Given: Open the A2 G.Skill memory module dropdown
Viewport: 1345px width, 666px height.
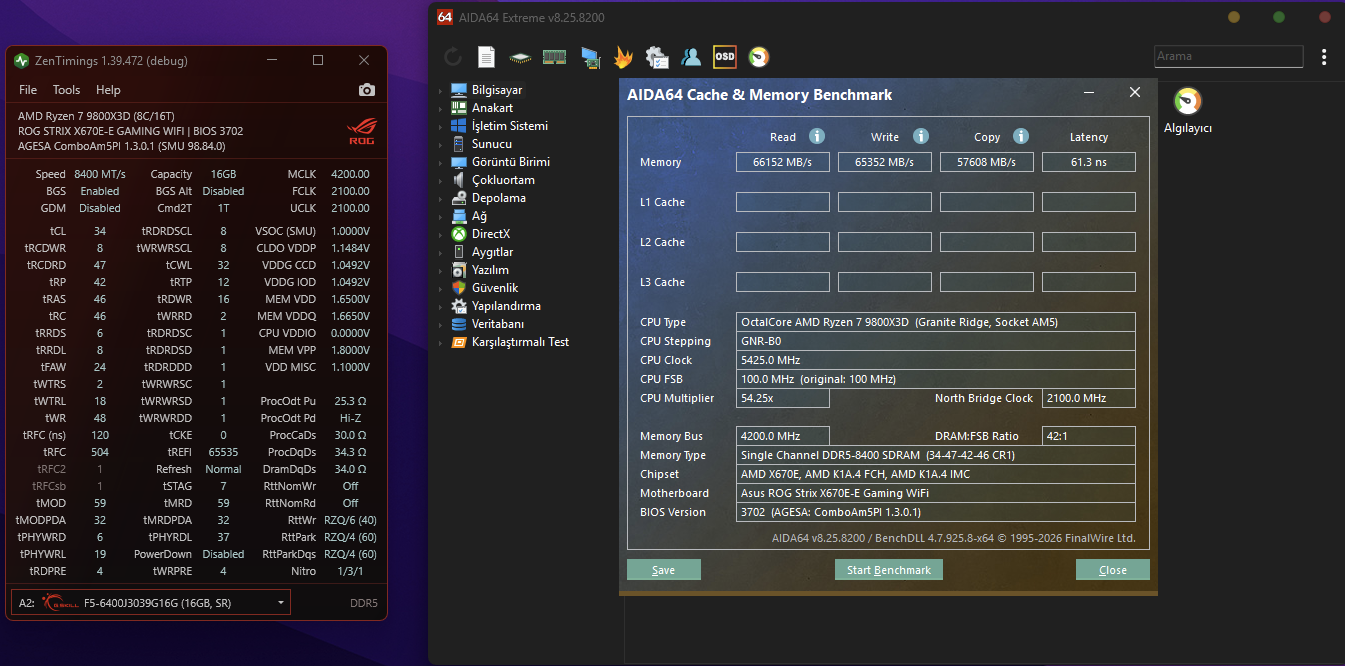Looking at the screenshot, I should 151,603.
